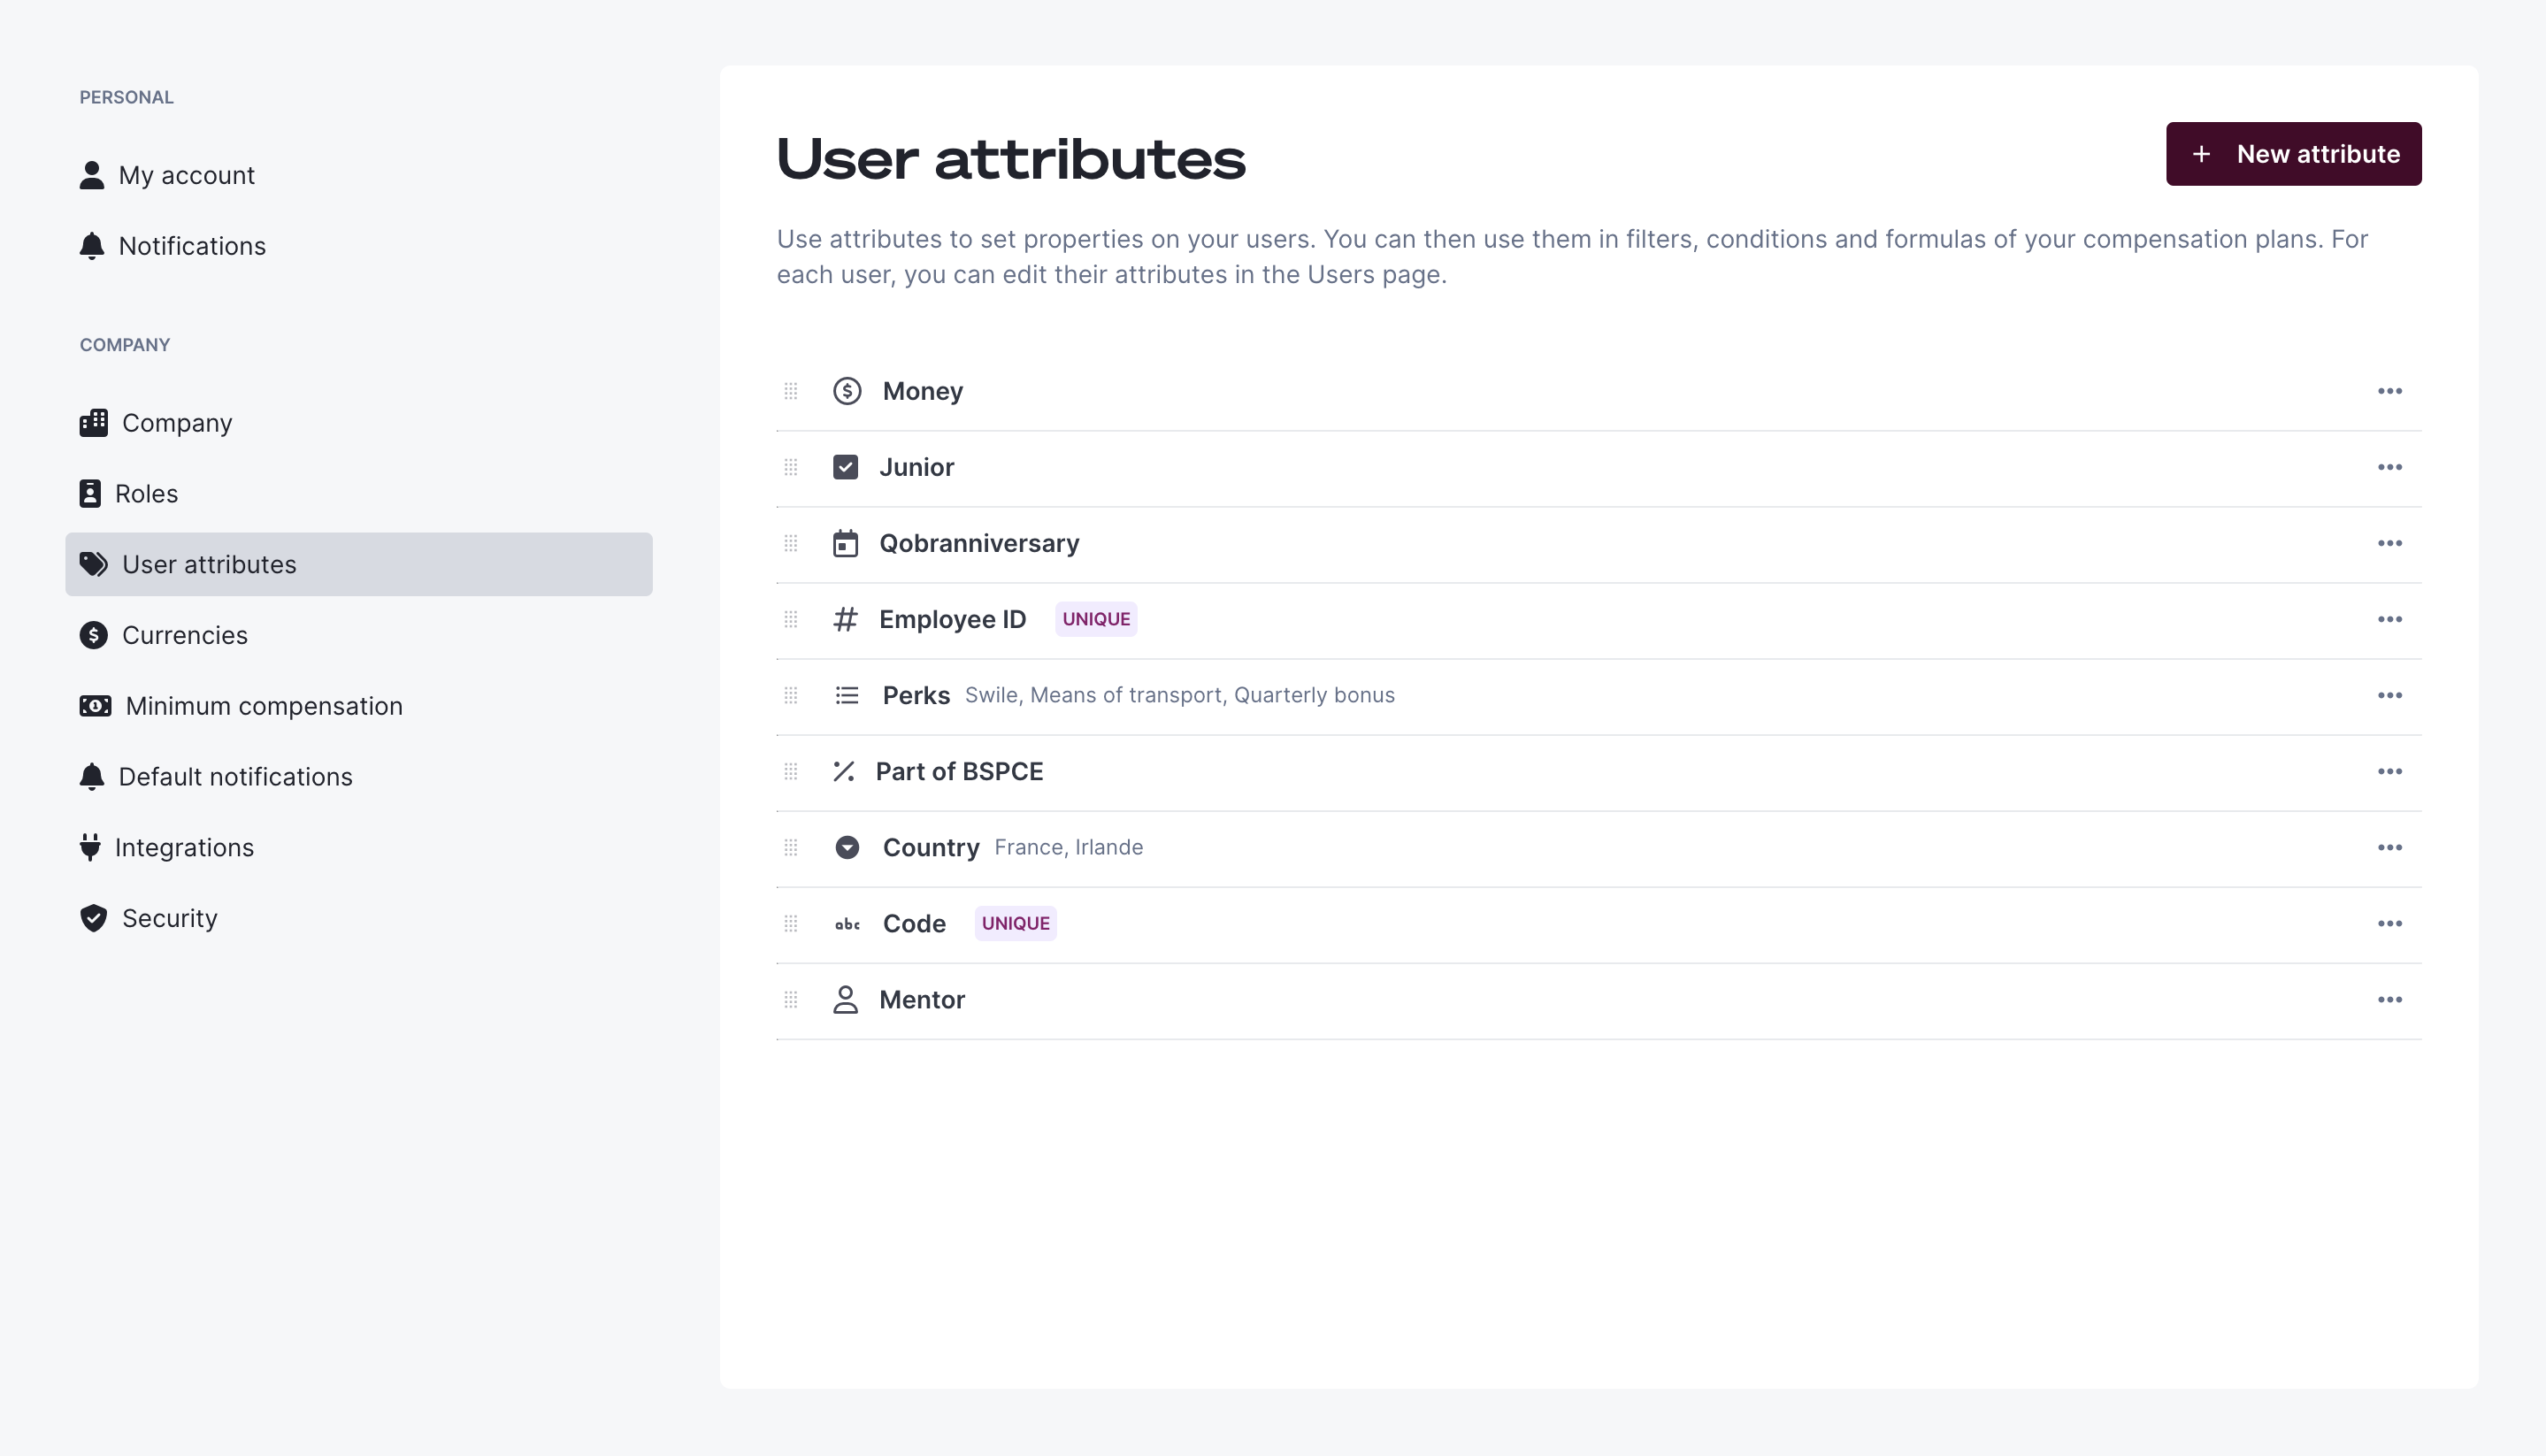Click the Qobranniversary calendar icon
2546x1456 pixels.
pyautogui.click(x=846, y=543)
